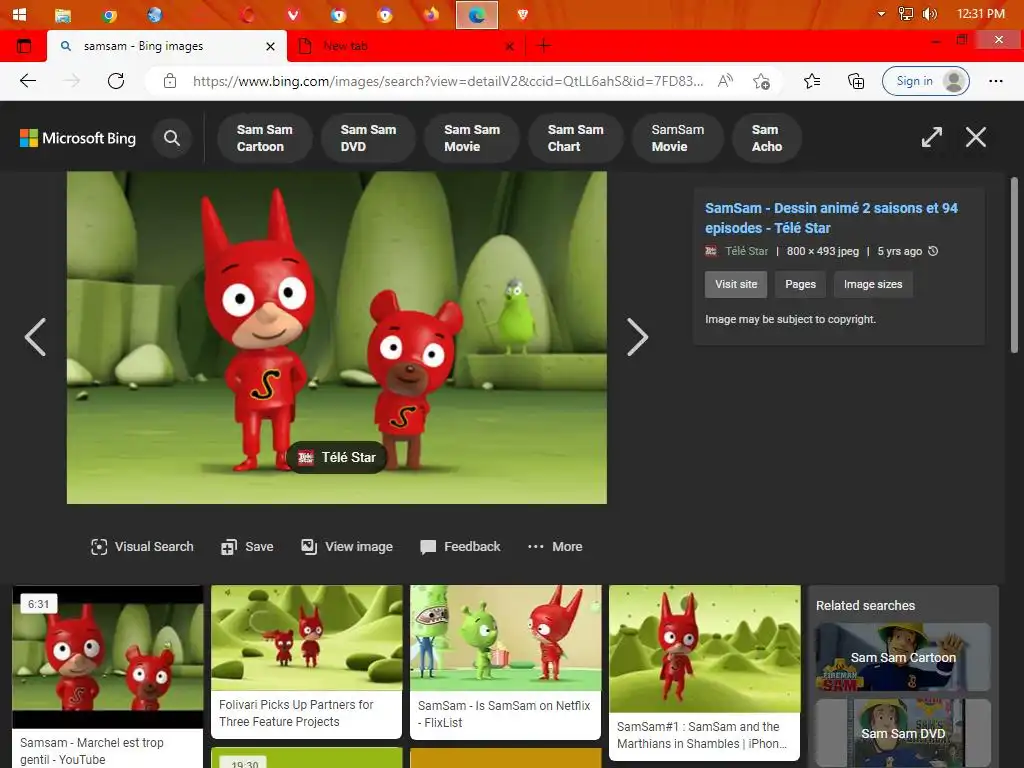Click View image
Screen dimensions: 1024x768
347,547
